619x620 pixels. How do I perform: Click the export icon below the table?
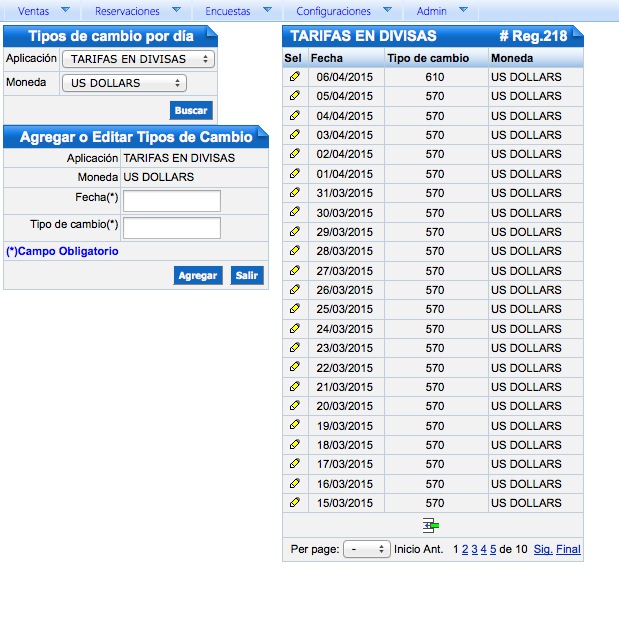[x=431, y=524]
